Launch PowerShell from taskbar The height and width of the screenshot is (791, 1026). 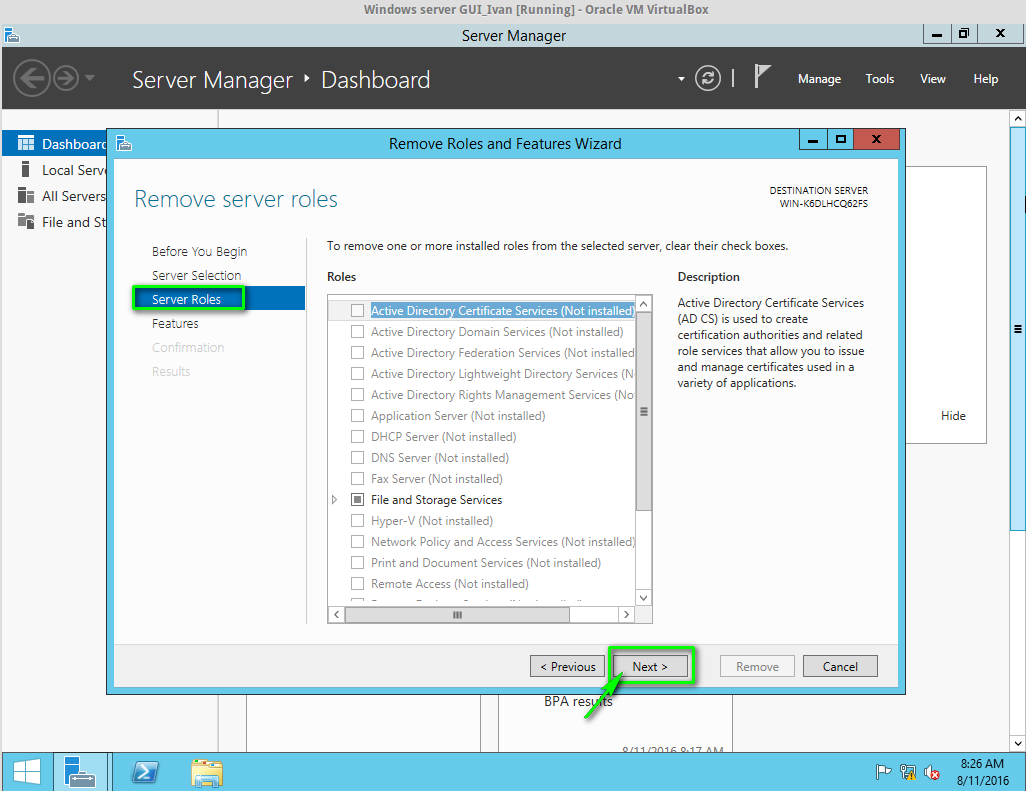point(145,772)
